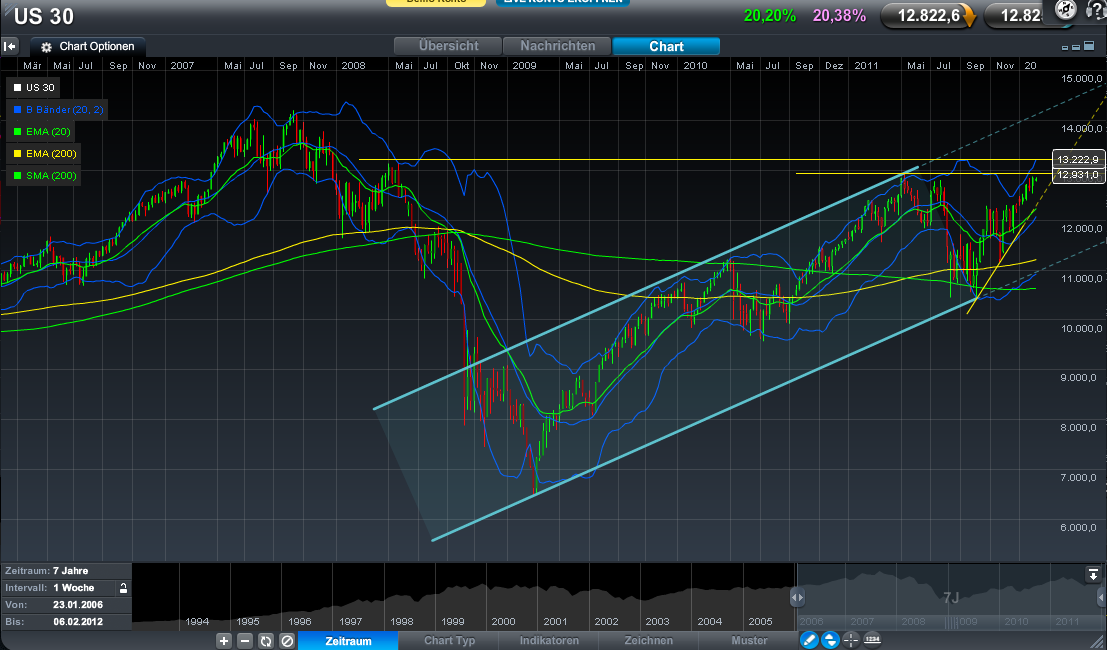Open the Muster bottom tab
Screen dimensions: 1107x650
click(749, 641)
